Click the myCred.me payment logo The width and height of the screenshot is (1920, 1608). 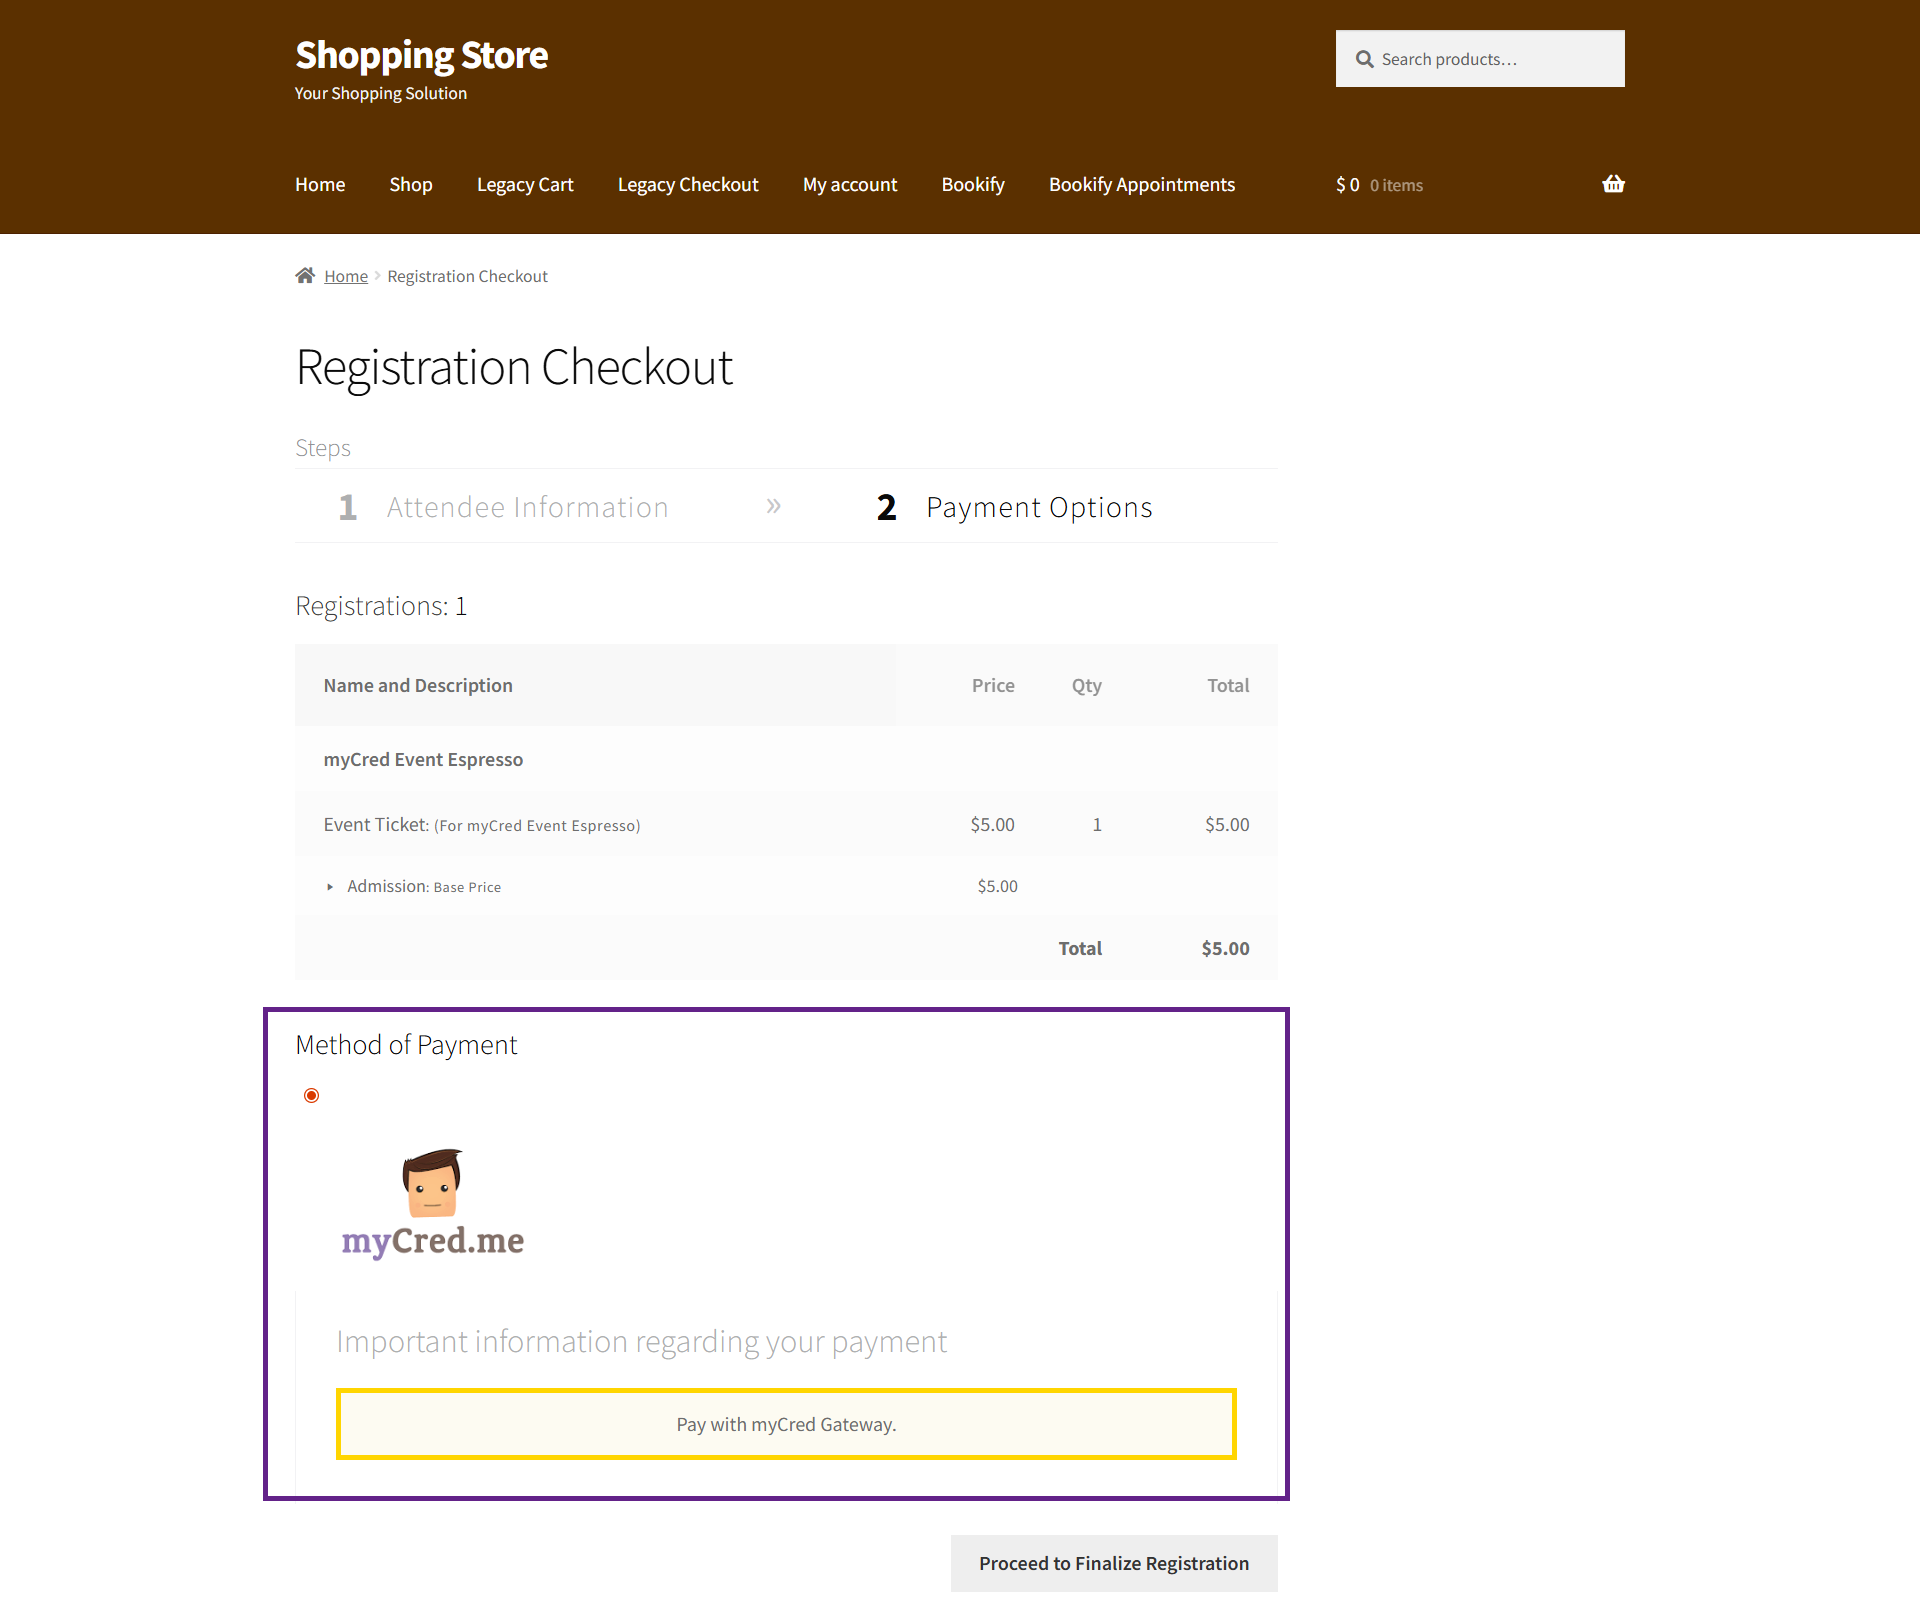(x=432, y=1204)
